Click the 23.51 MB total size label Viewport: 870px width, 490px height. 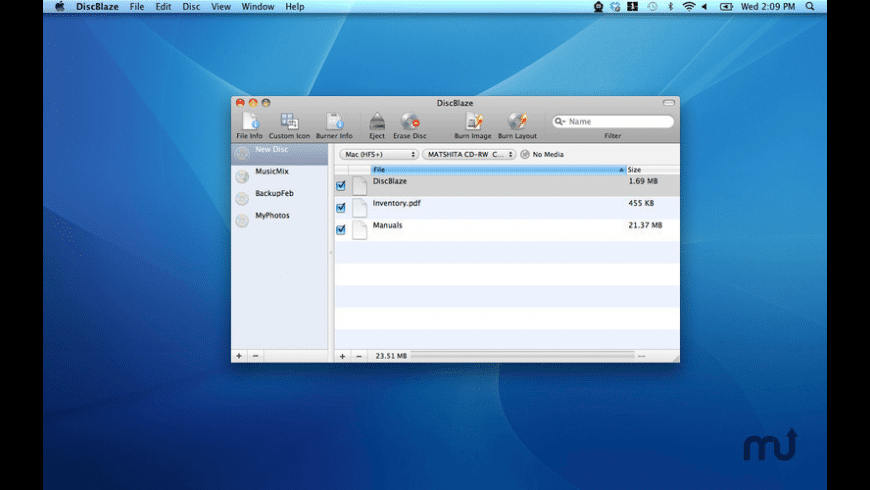click(x=391, y=356)
